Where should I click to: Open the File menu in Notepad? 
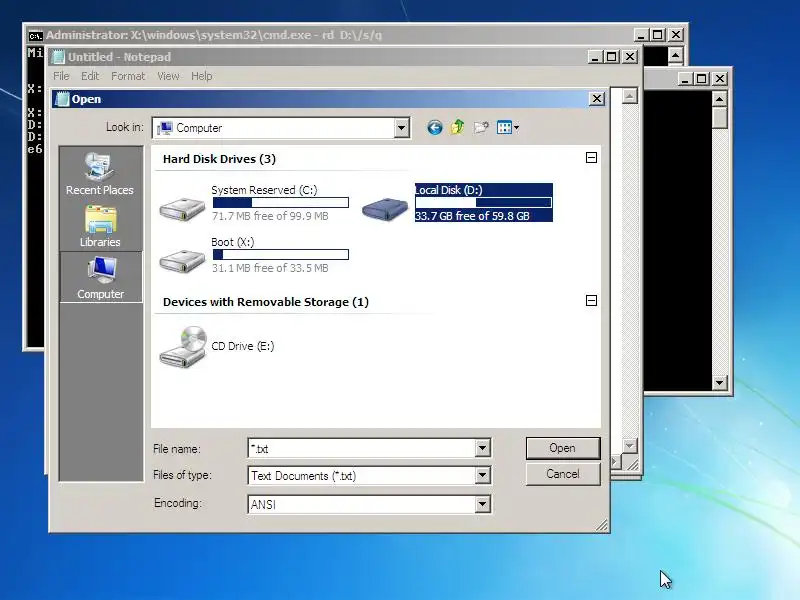(61, 76)
